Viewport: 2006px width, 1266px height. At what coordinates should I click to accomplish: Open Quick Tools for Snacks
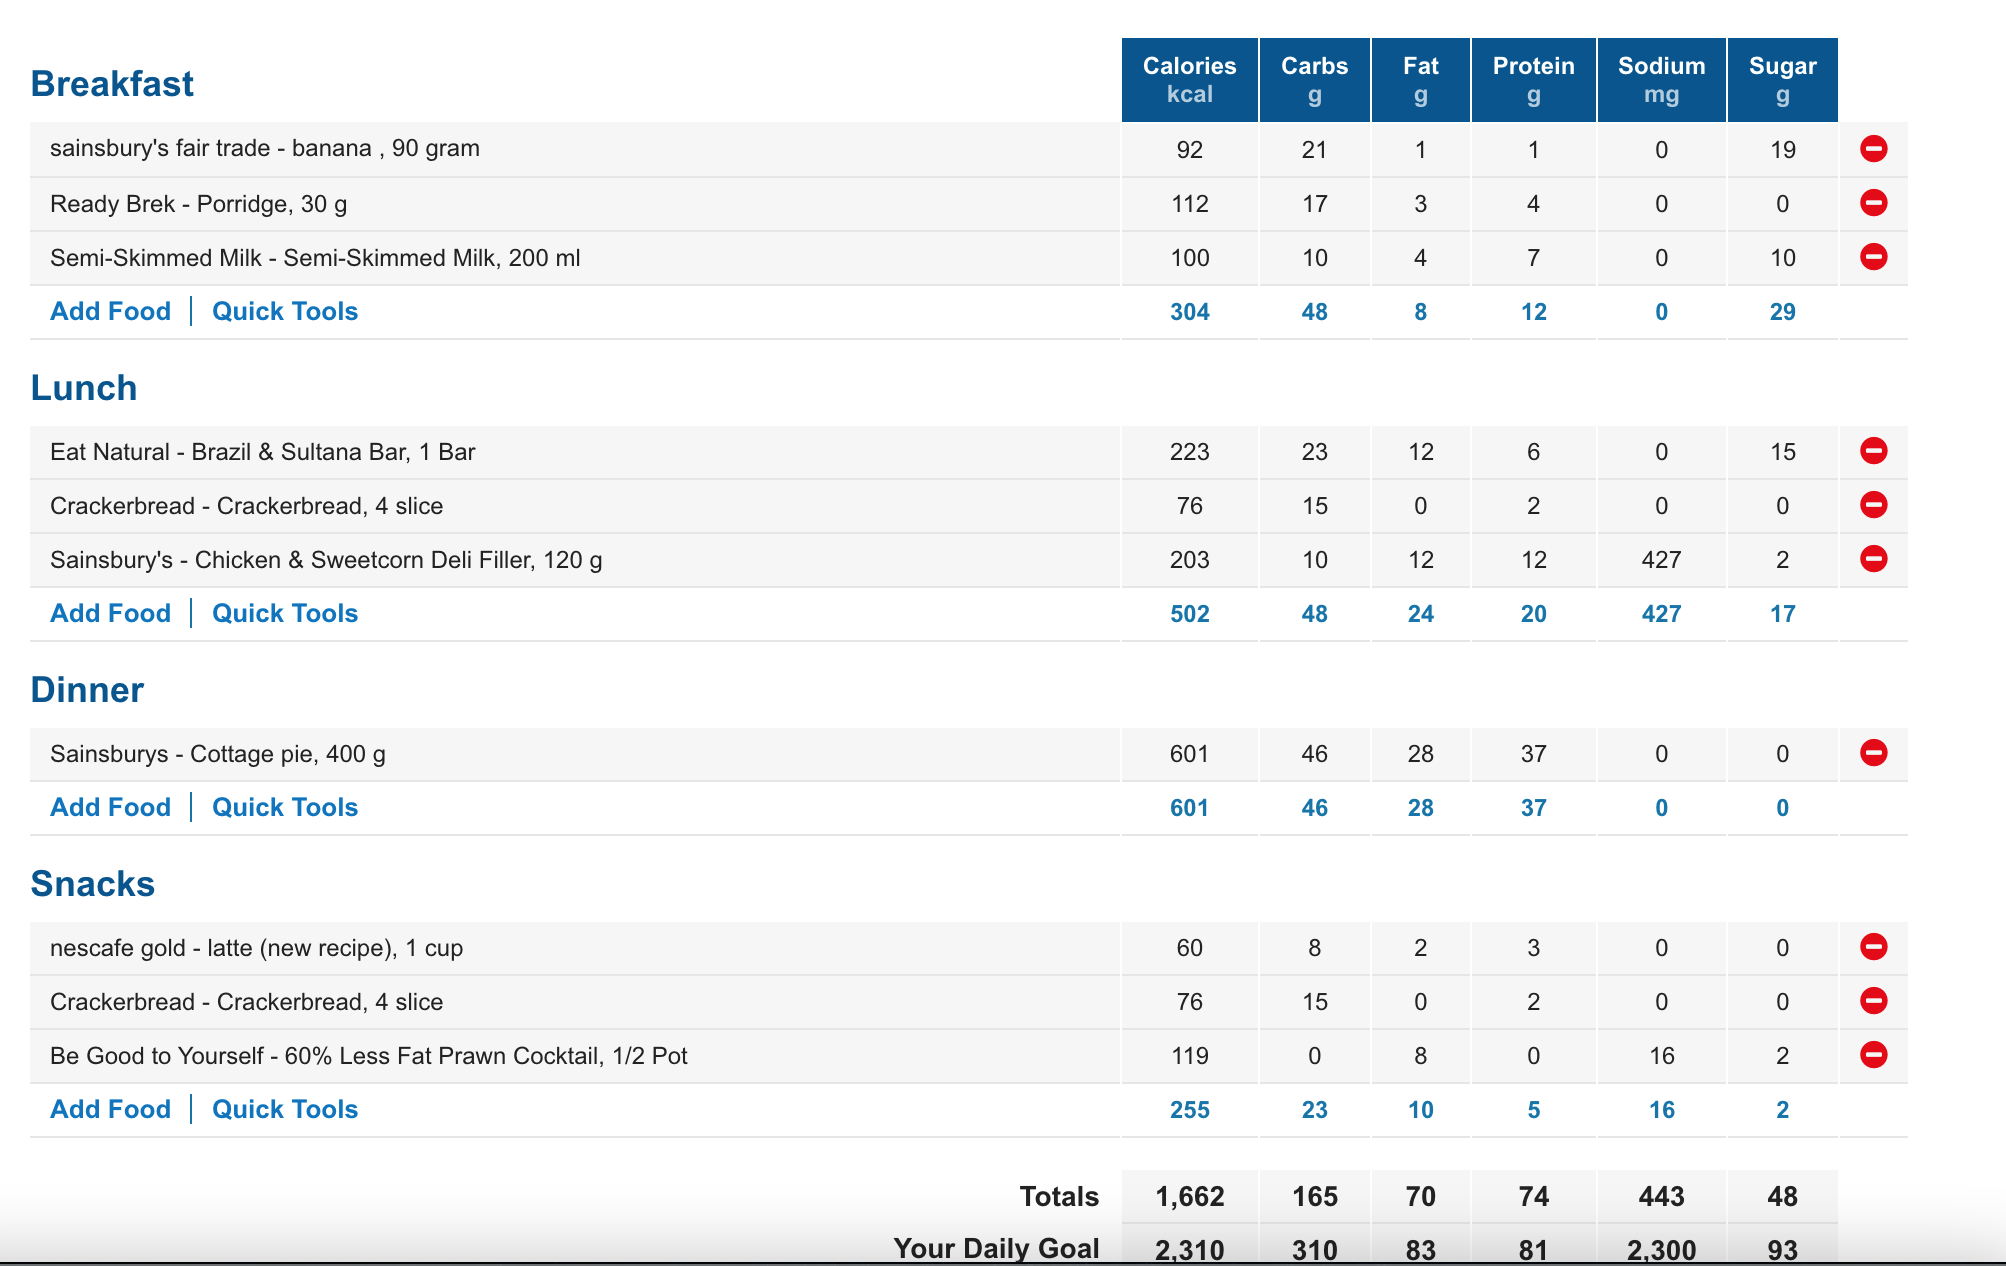[285, 1109]
